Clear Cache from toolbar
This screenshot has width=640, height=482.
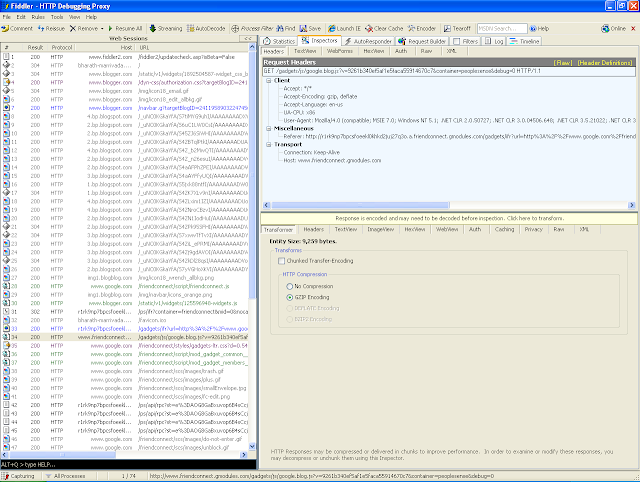pyautogui.click(x=384, y=29)
